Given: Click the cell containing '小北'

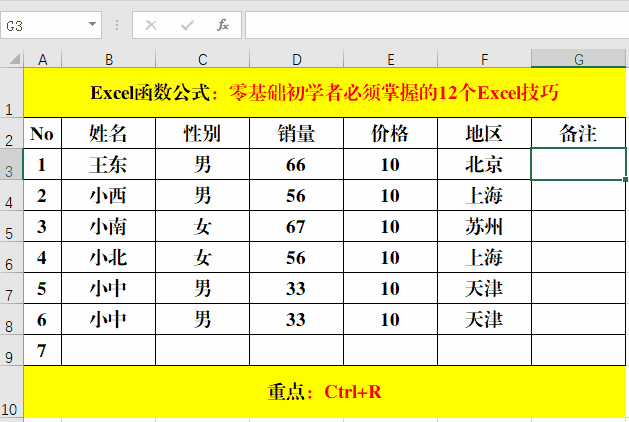Looking at the screenshot, I should pos(108,257).
